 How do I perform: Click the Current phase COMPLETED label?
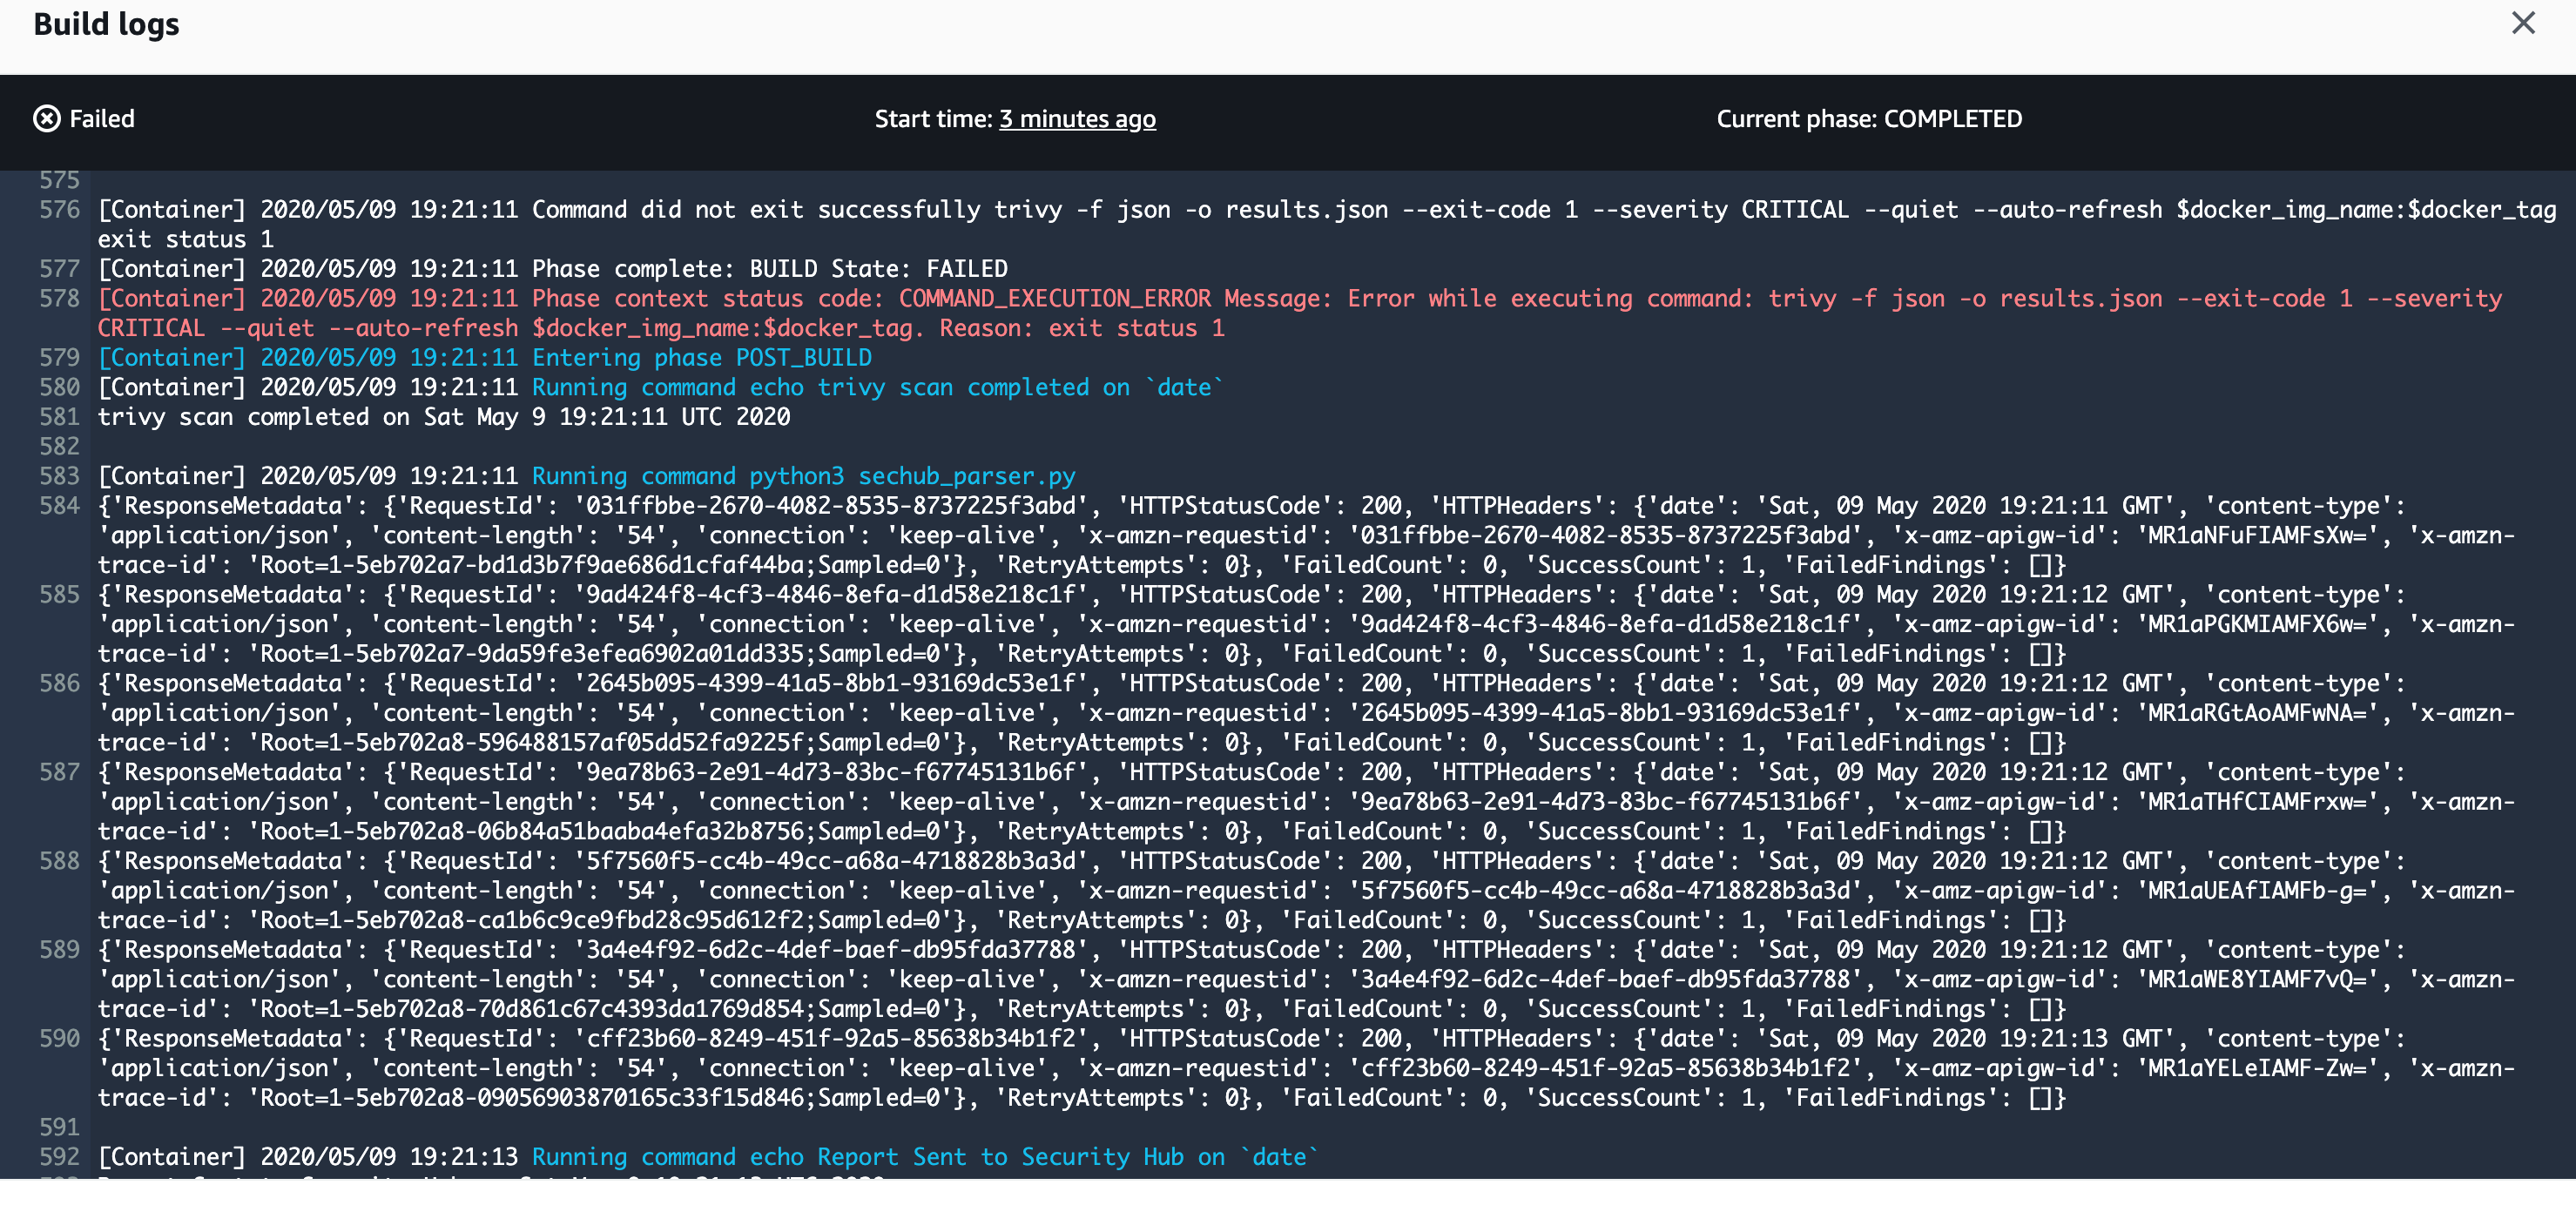pyautogui.click(x=1870, y=118)
